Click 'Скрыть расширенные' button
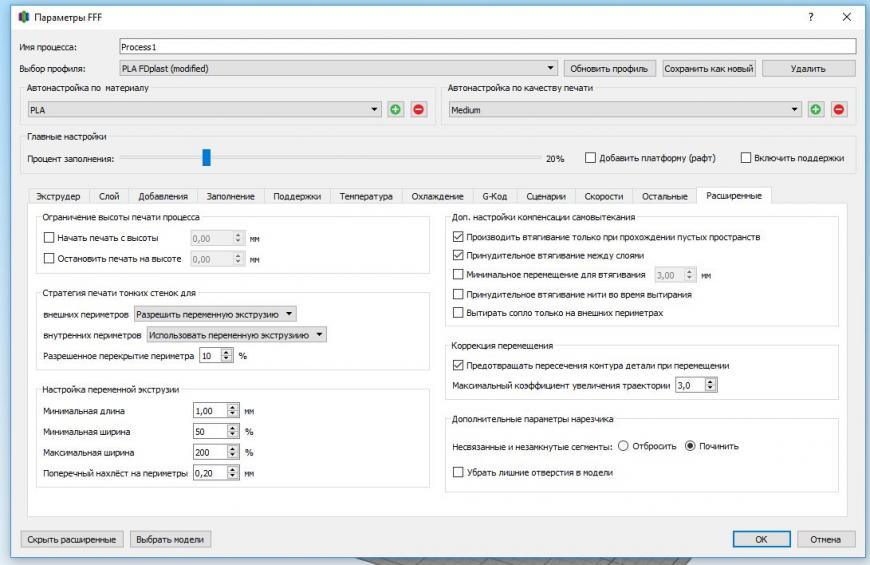Viewport: 870px width, 565px height. 72,539
